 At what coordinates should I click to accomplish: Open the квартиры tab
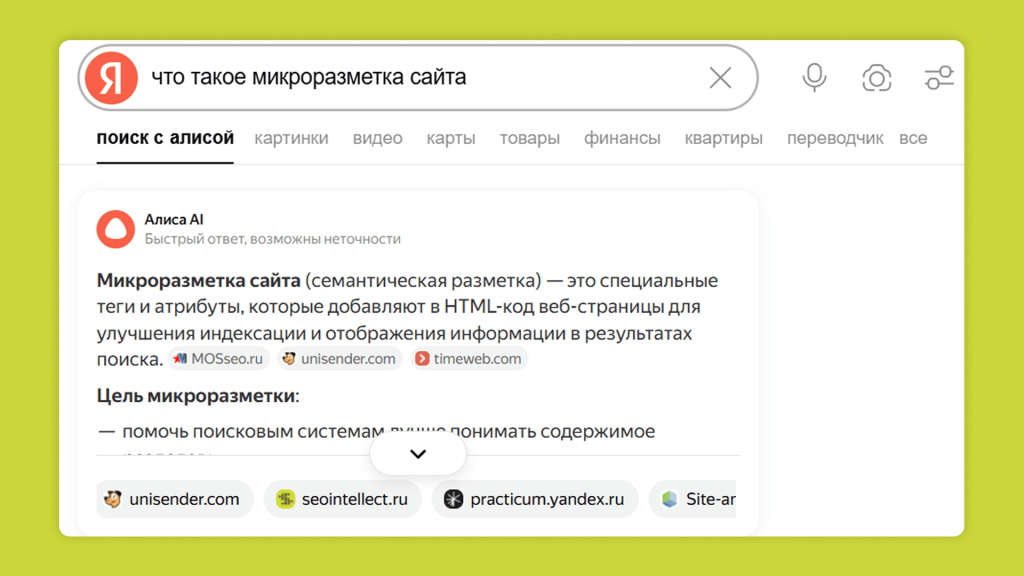[x=723, y=138]
